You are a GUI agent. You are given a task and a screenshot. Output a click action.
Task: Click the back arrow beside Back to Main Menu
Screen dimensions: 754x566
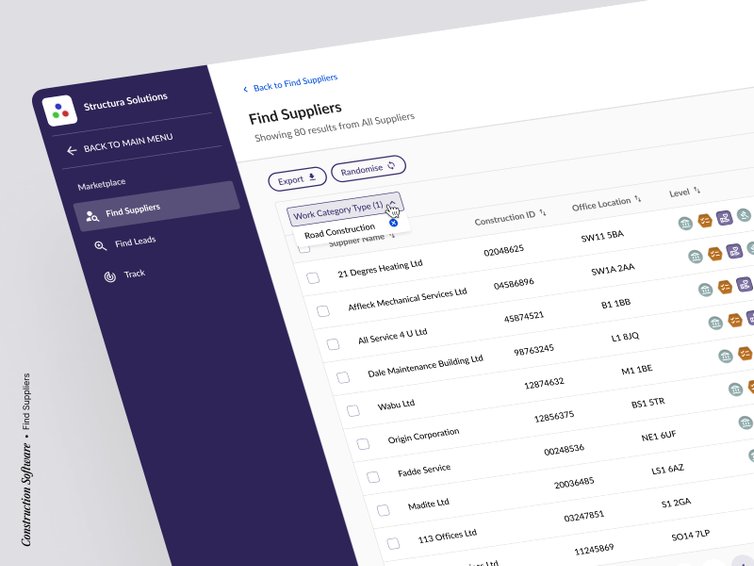pos(71,150)
